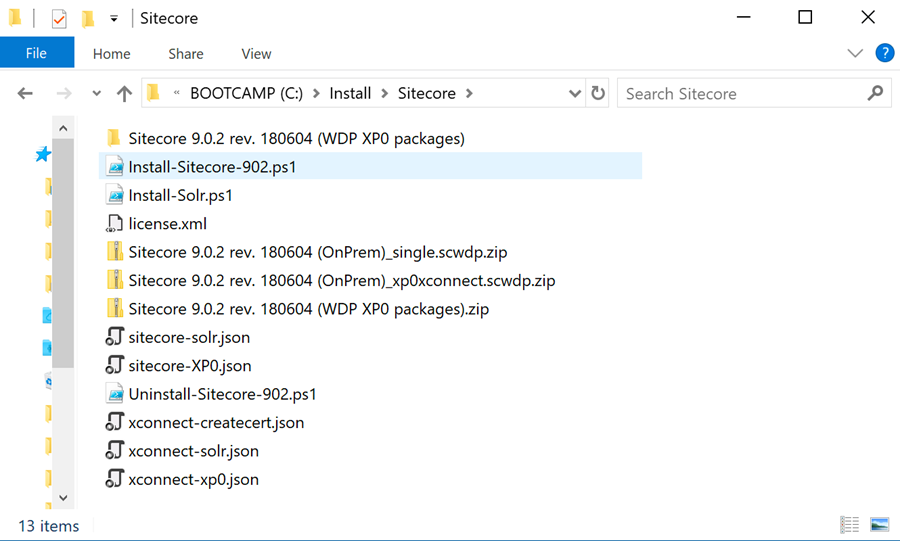Select the Install-Sitecore-902.ps1 file icon
This screenshot has height=541, width=900.
tap(115, 166)
